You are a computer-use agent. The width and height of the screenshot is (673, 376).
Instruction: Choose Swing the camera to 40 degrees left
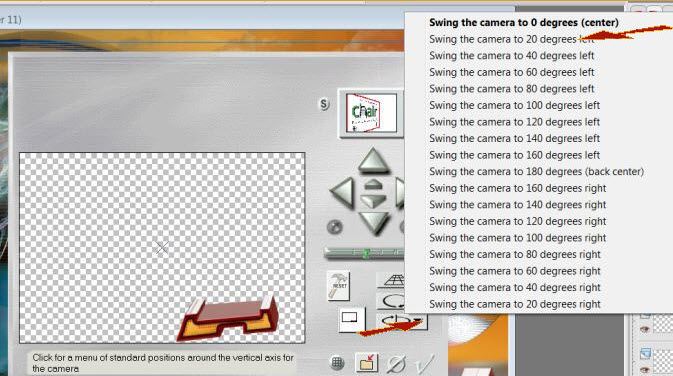click(512, 55)
